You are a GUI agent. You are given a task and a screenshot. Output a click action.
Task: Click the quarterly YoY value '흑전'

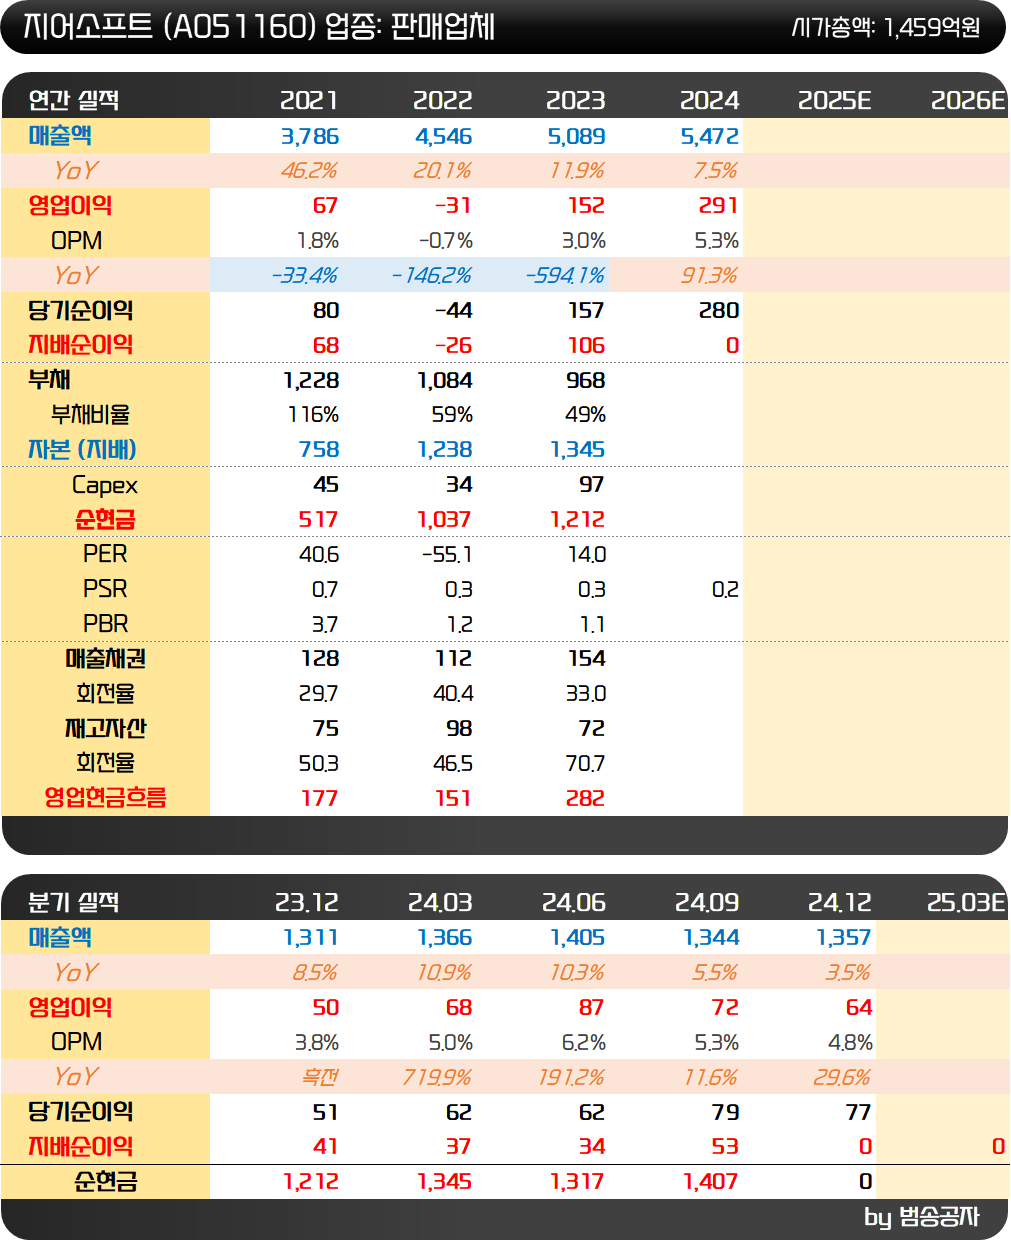(320, 1078)
